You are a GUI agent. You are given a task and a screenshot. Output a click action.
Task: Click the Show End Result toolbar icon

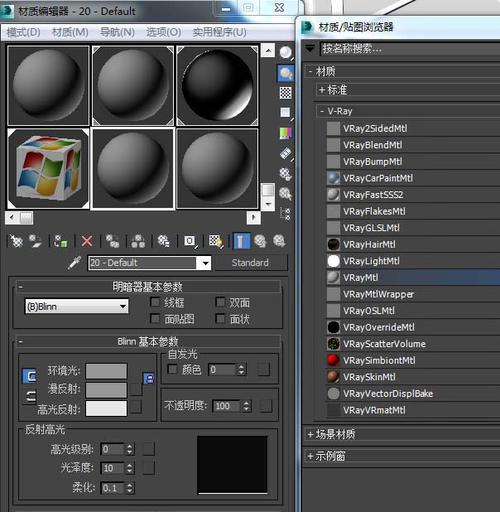(241, 241)
